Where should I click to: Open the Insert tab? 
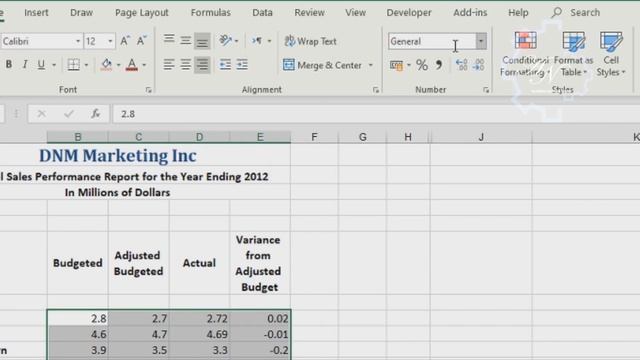click(36, 13)
